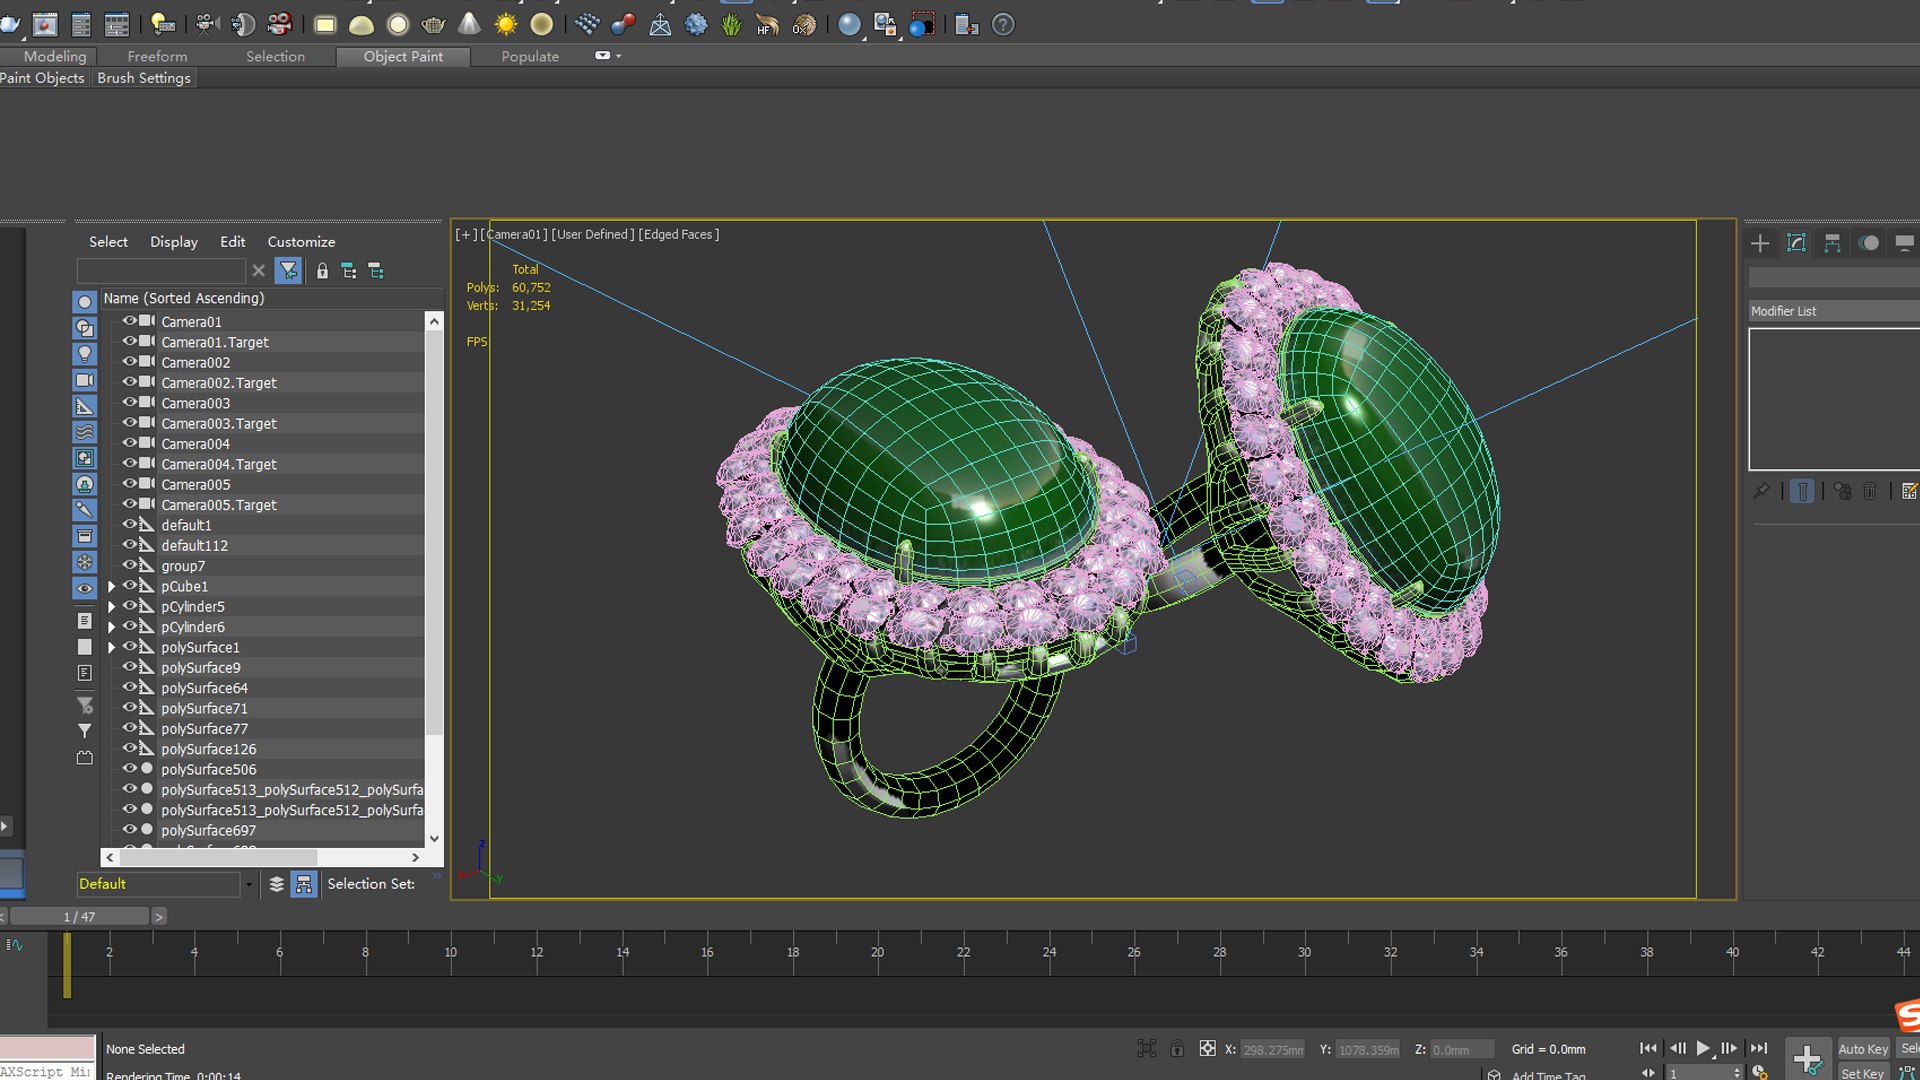Toggle Display Bones filter icon
Image resolution: width=1920 pixels, height=1080 pixels.
[x=85, y=510]
